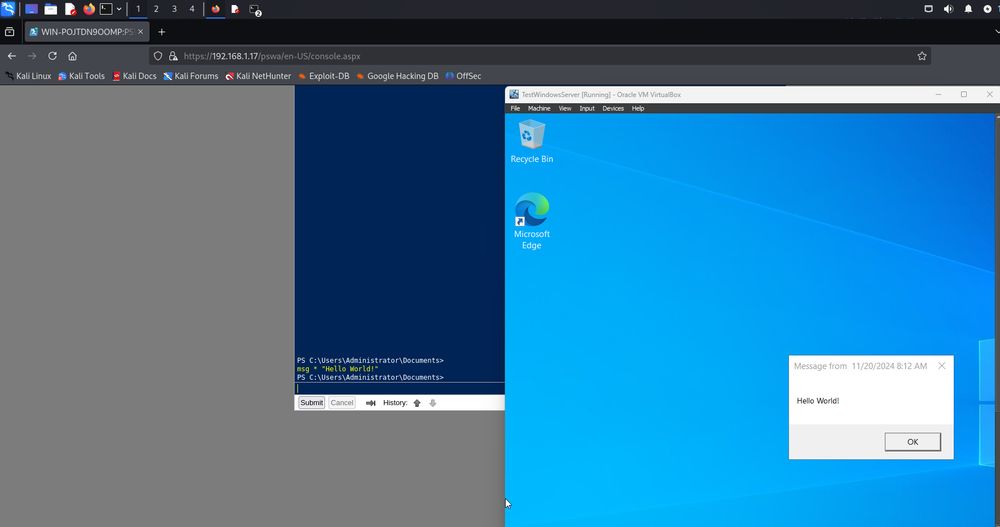The image size is (1000, 527).
Task: Click the Cancel button in console
Action: 342,403
